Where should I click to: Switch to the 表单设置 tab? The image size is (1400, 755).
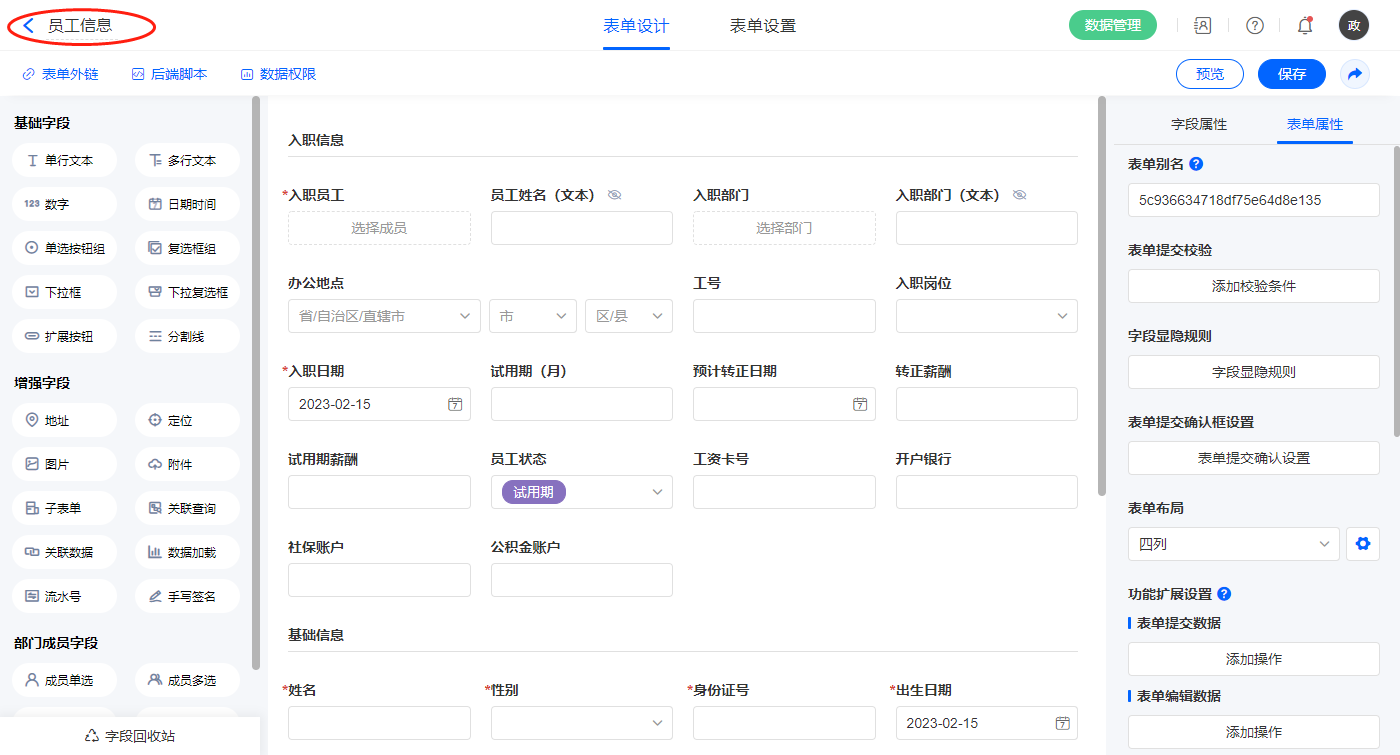(763, 26)
